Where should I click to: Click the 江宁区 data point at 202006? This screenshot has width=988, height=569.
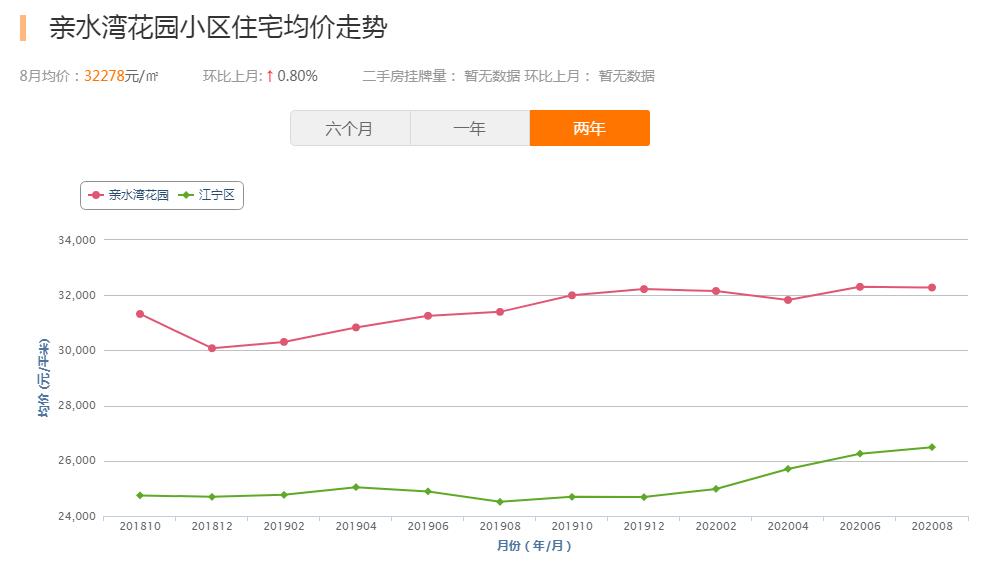tap(860, 454)
